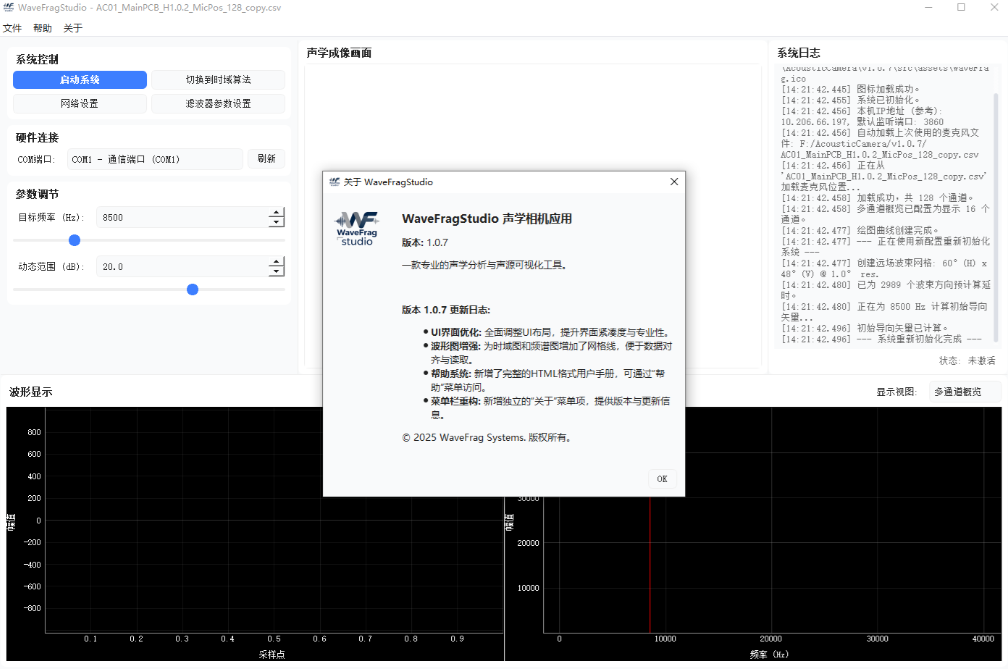Decrease 动态范围 using the down stepper arrow

[276, 271]
